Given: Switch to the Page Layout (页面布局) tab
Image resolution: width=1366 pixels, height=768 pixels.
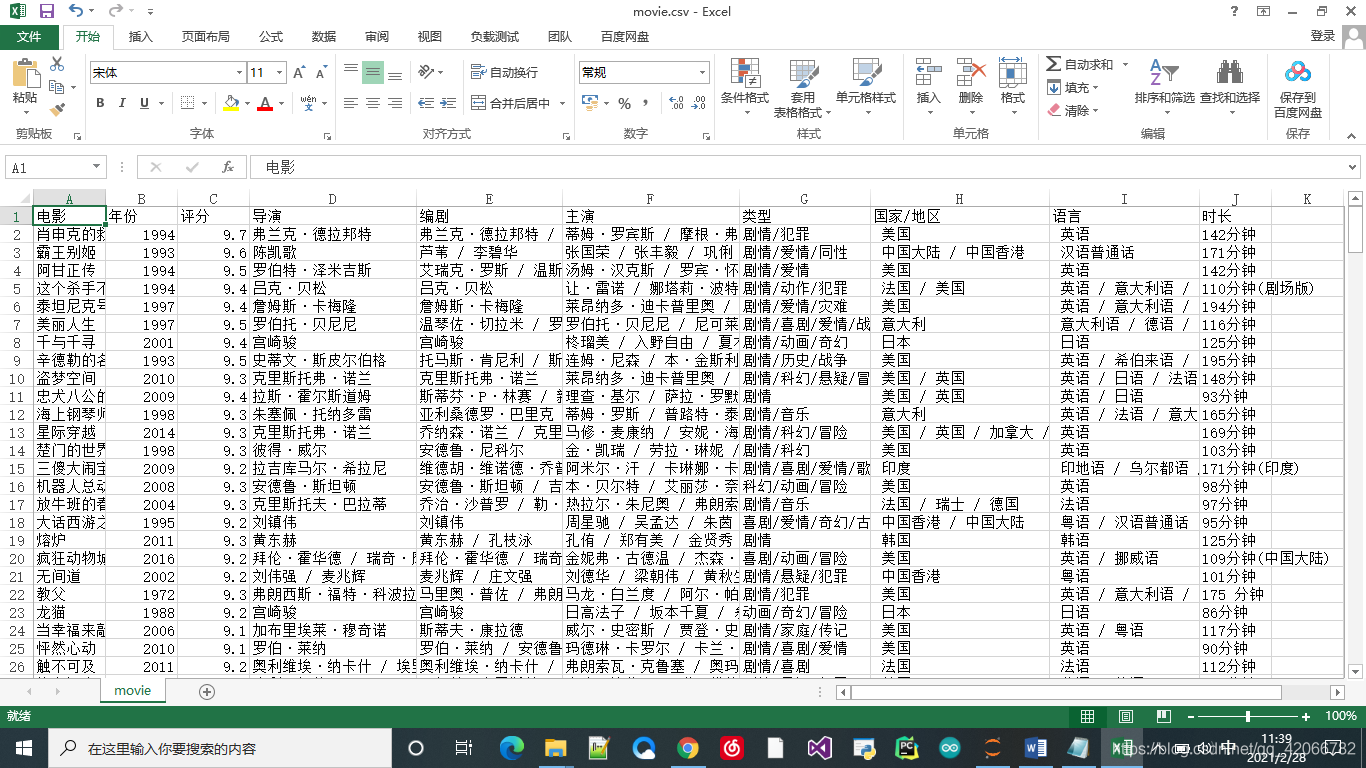Looking at the screenshot, I should (205, 37).
